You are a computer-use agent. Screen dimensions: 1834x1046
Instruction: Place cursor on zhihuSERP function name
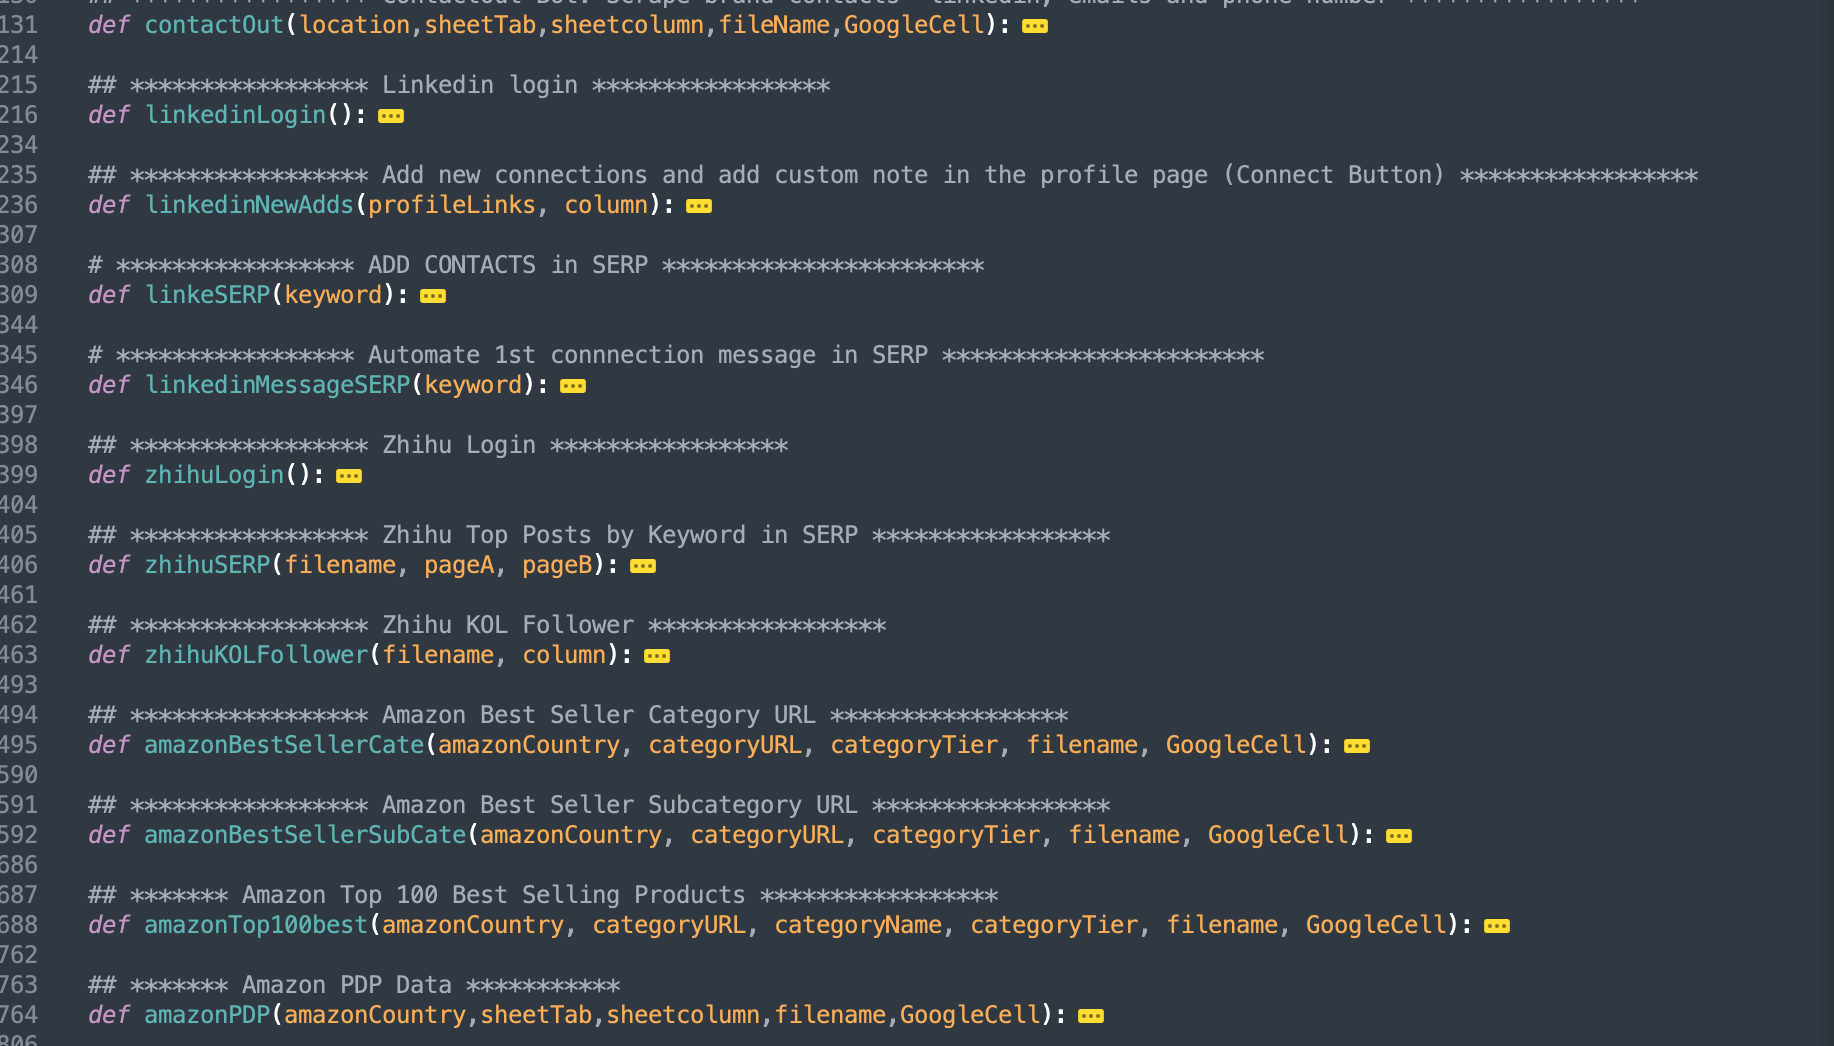[x=207, y=565]
